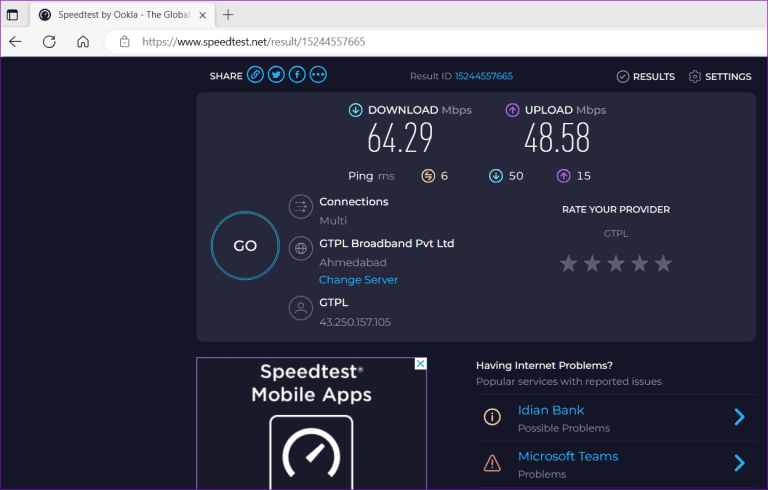
Task: Click the Change Server link
Action: (x=358, y=280)
